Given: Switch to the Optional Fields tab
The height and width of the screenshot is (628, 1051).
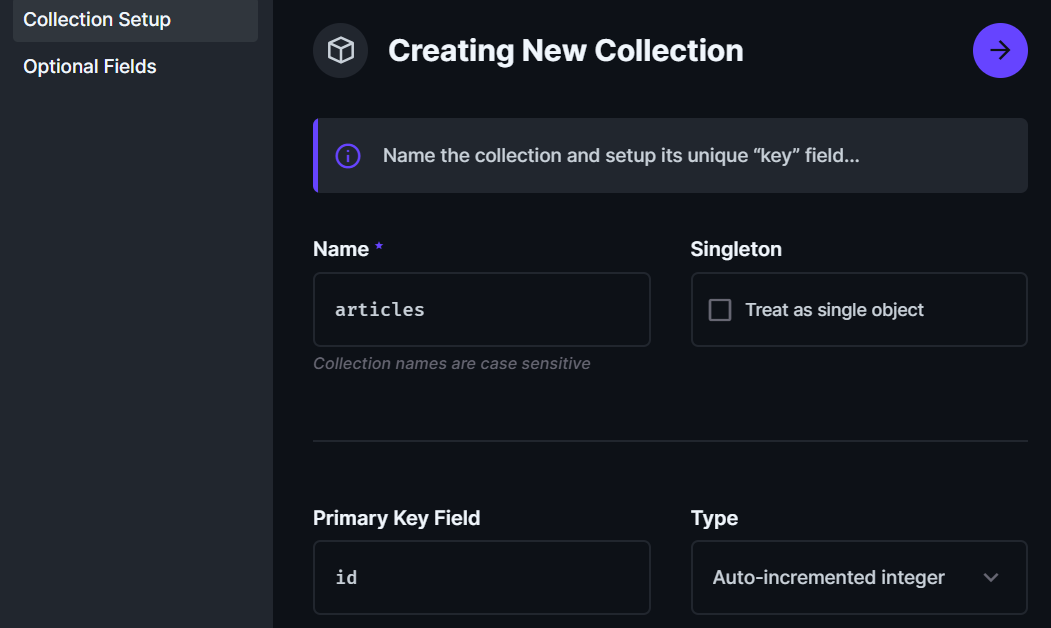Looking at the screenshot, I should tap(90, 67).
